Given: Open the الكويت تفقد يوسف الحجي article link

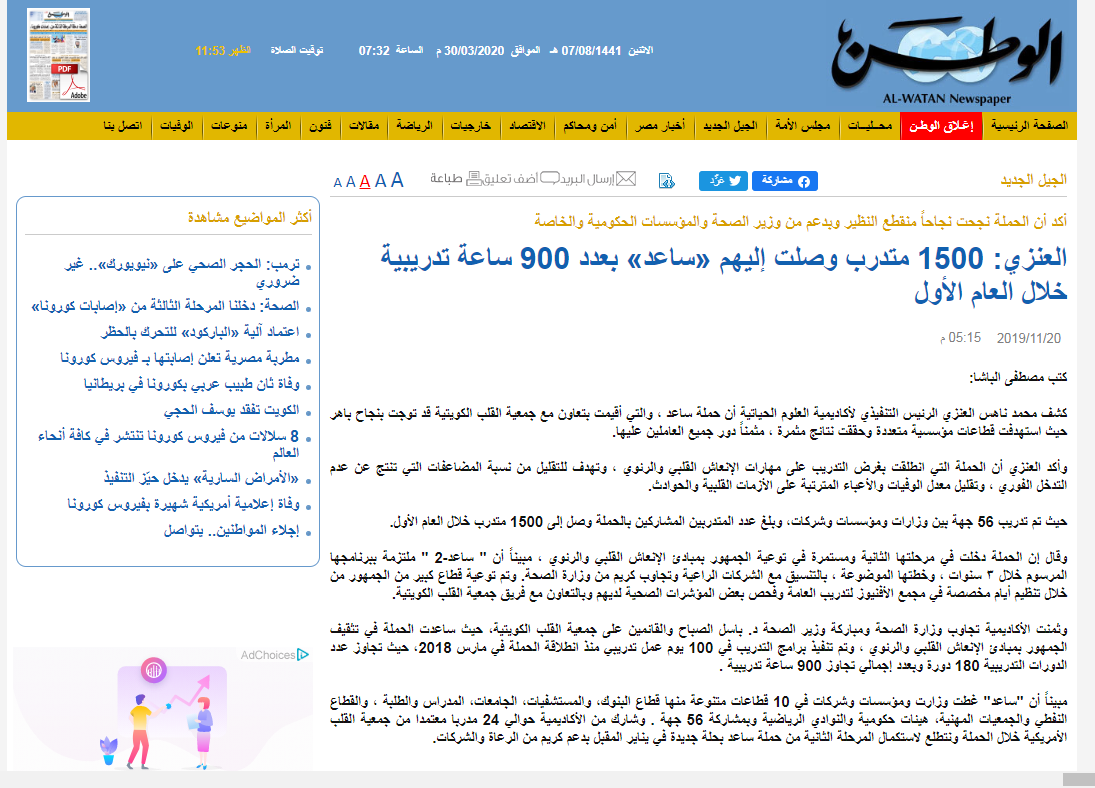Looking at the screenshot, I should [231, 410].
